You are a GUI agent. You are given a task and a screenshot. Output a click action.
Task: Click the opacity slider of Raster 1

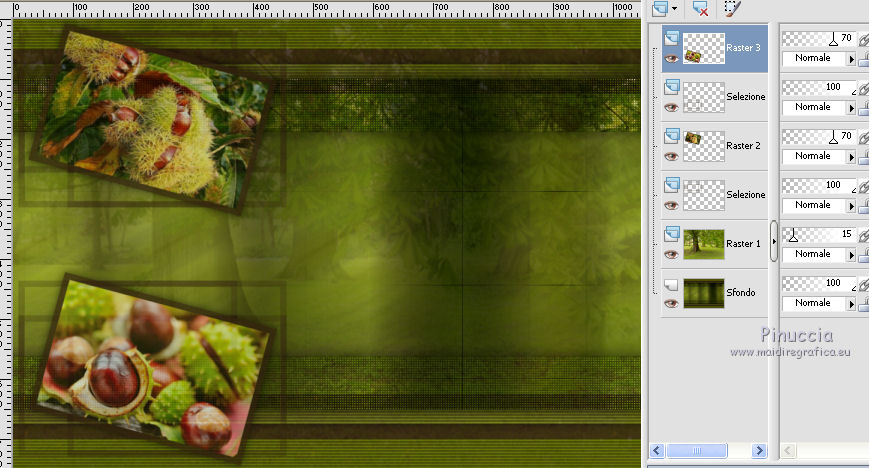pos(818,234)
